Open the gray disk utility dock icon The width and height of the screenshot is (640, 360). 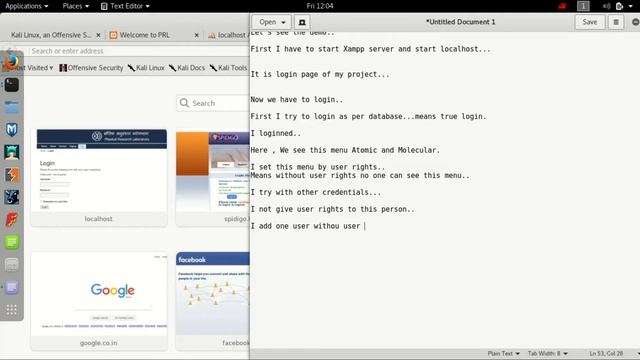pos(11,264)
